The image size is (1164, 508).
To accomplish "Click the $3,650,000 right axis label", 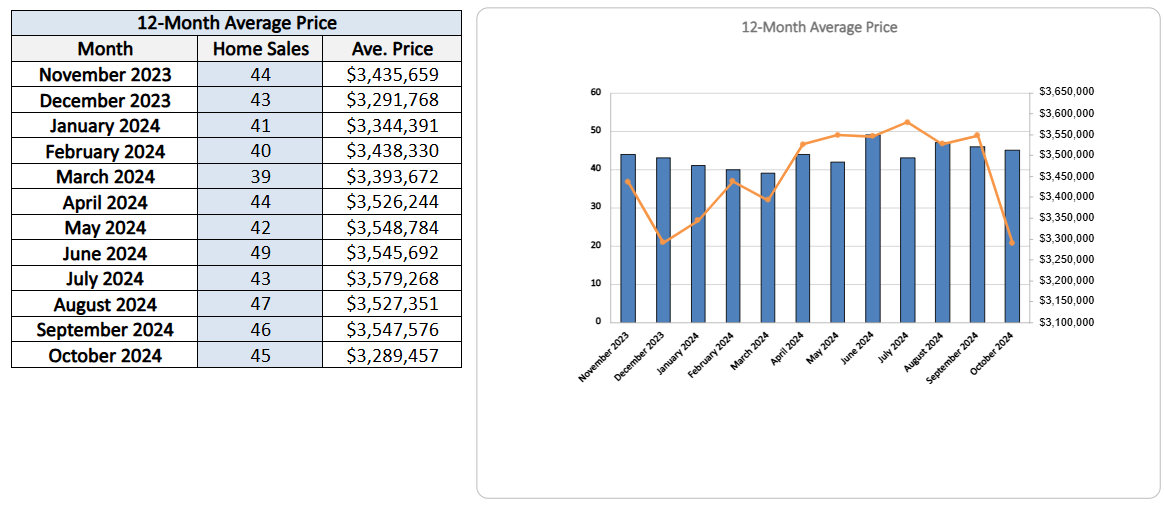I will (1065, 92).
